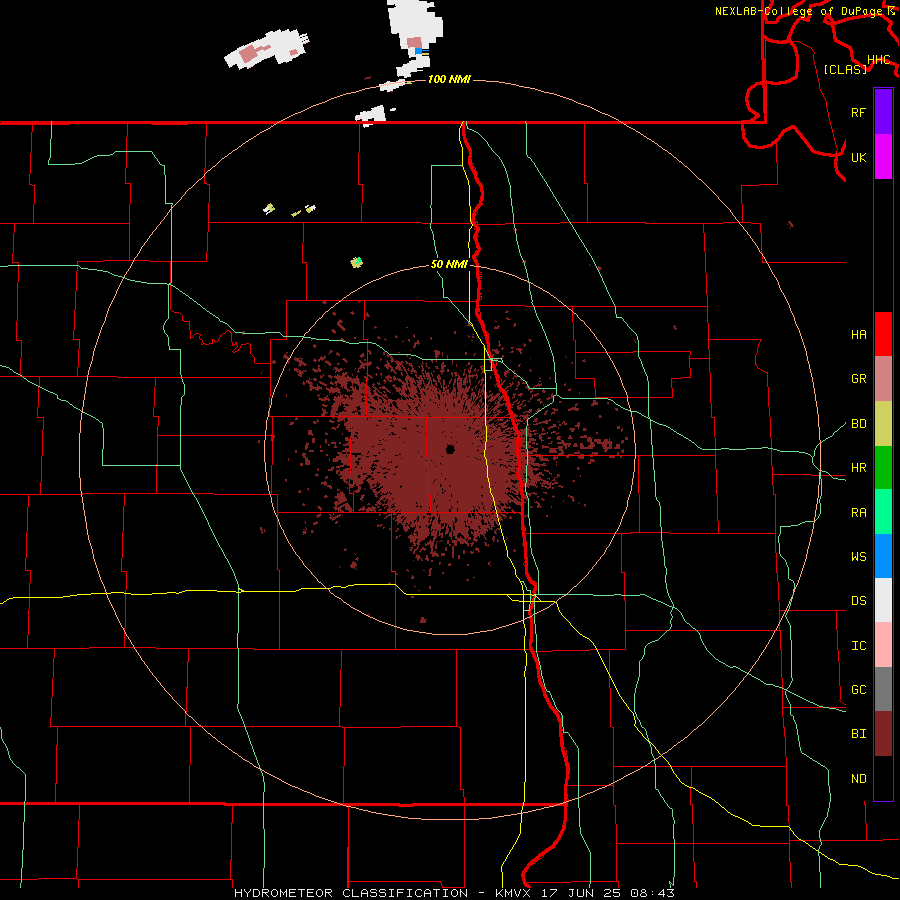Click the "[CLAS]" units label
Image resolution: width=900 pixels, height=900 pixels.
845,69
